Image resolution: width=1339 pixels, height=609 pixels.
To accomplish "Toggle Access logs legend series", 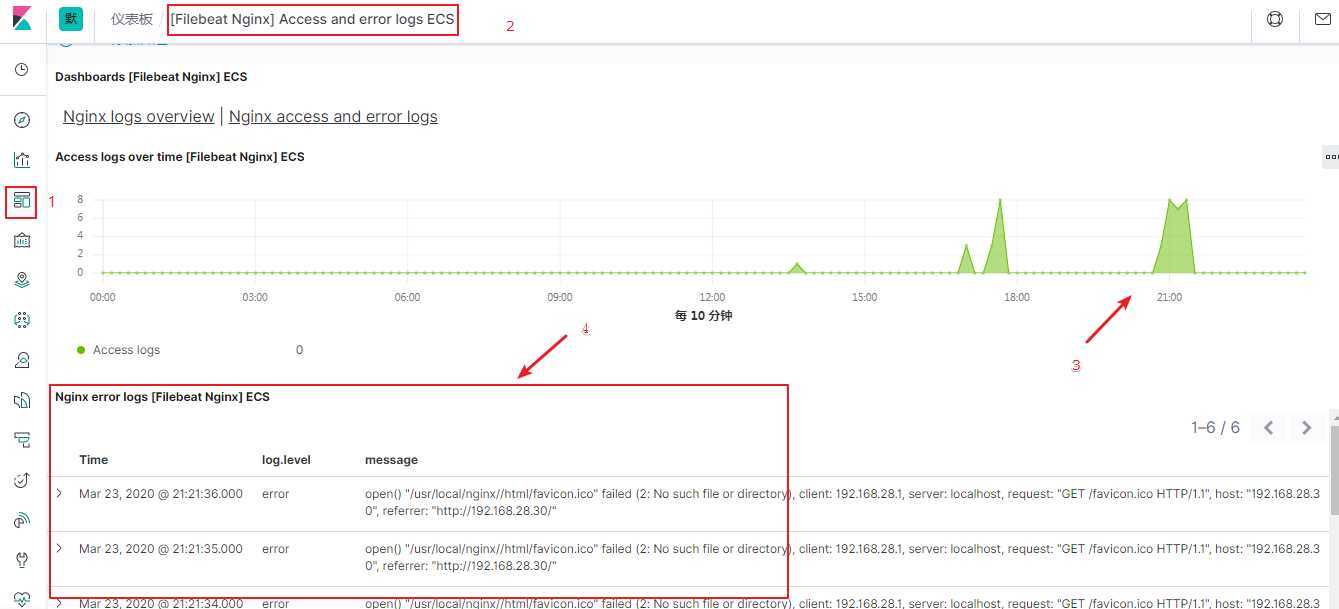I will 126,350.
